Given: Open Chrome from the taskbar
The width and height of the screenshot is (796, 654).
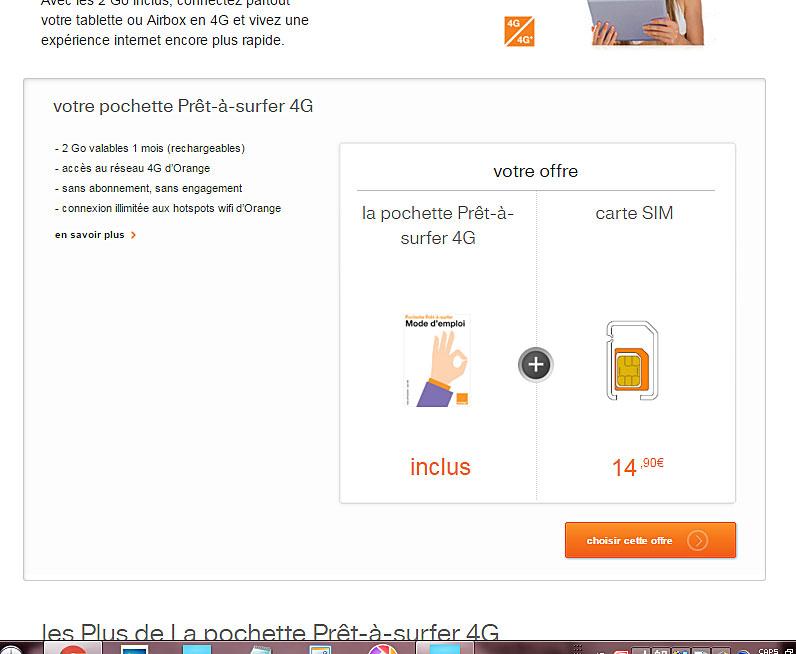Looking at the screenshot, I should 73,648.
